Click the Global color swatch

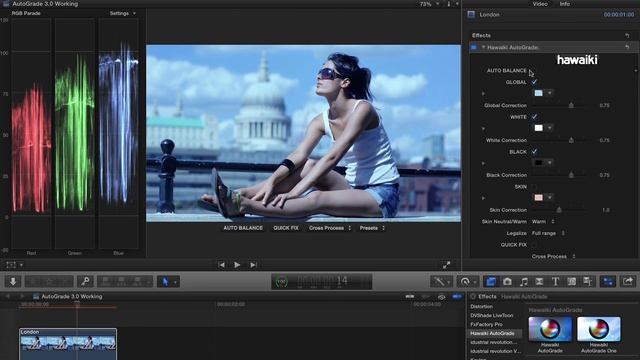coord(538,93)
